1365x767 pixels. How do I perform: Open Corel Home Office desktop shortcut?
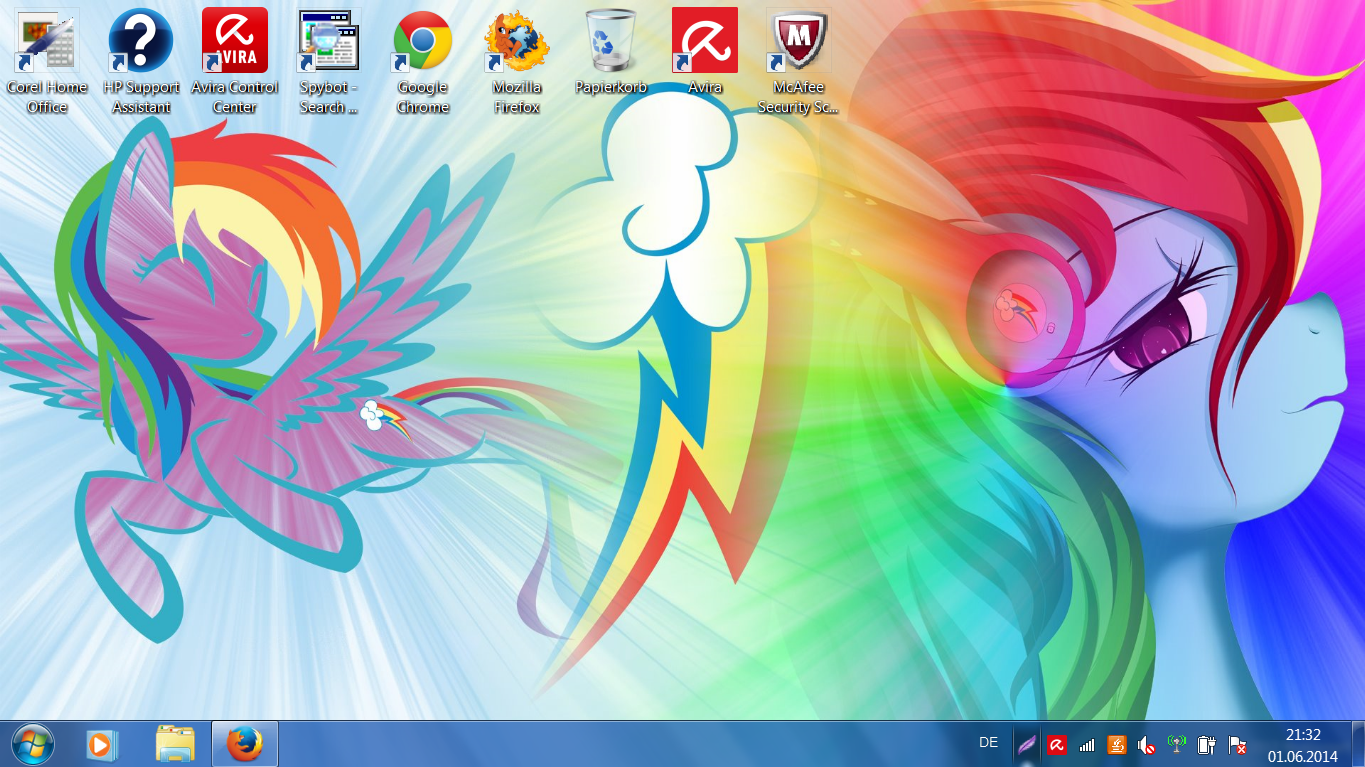pyautogui.click(x=47, y=62)
